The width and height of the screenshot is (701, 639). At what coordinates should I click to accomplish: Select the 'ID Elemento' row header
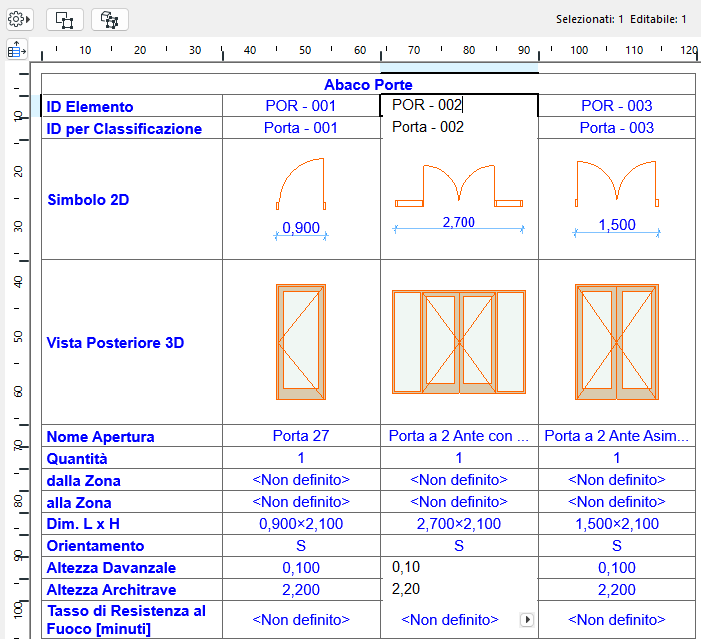click(90, 107)
